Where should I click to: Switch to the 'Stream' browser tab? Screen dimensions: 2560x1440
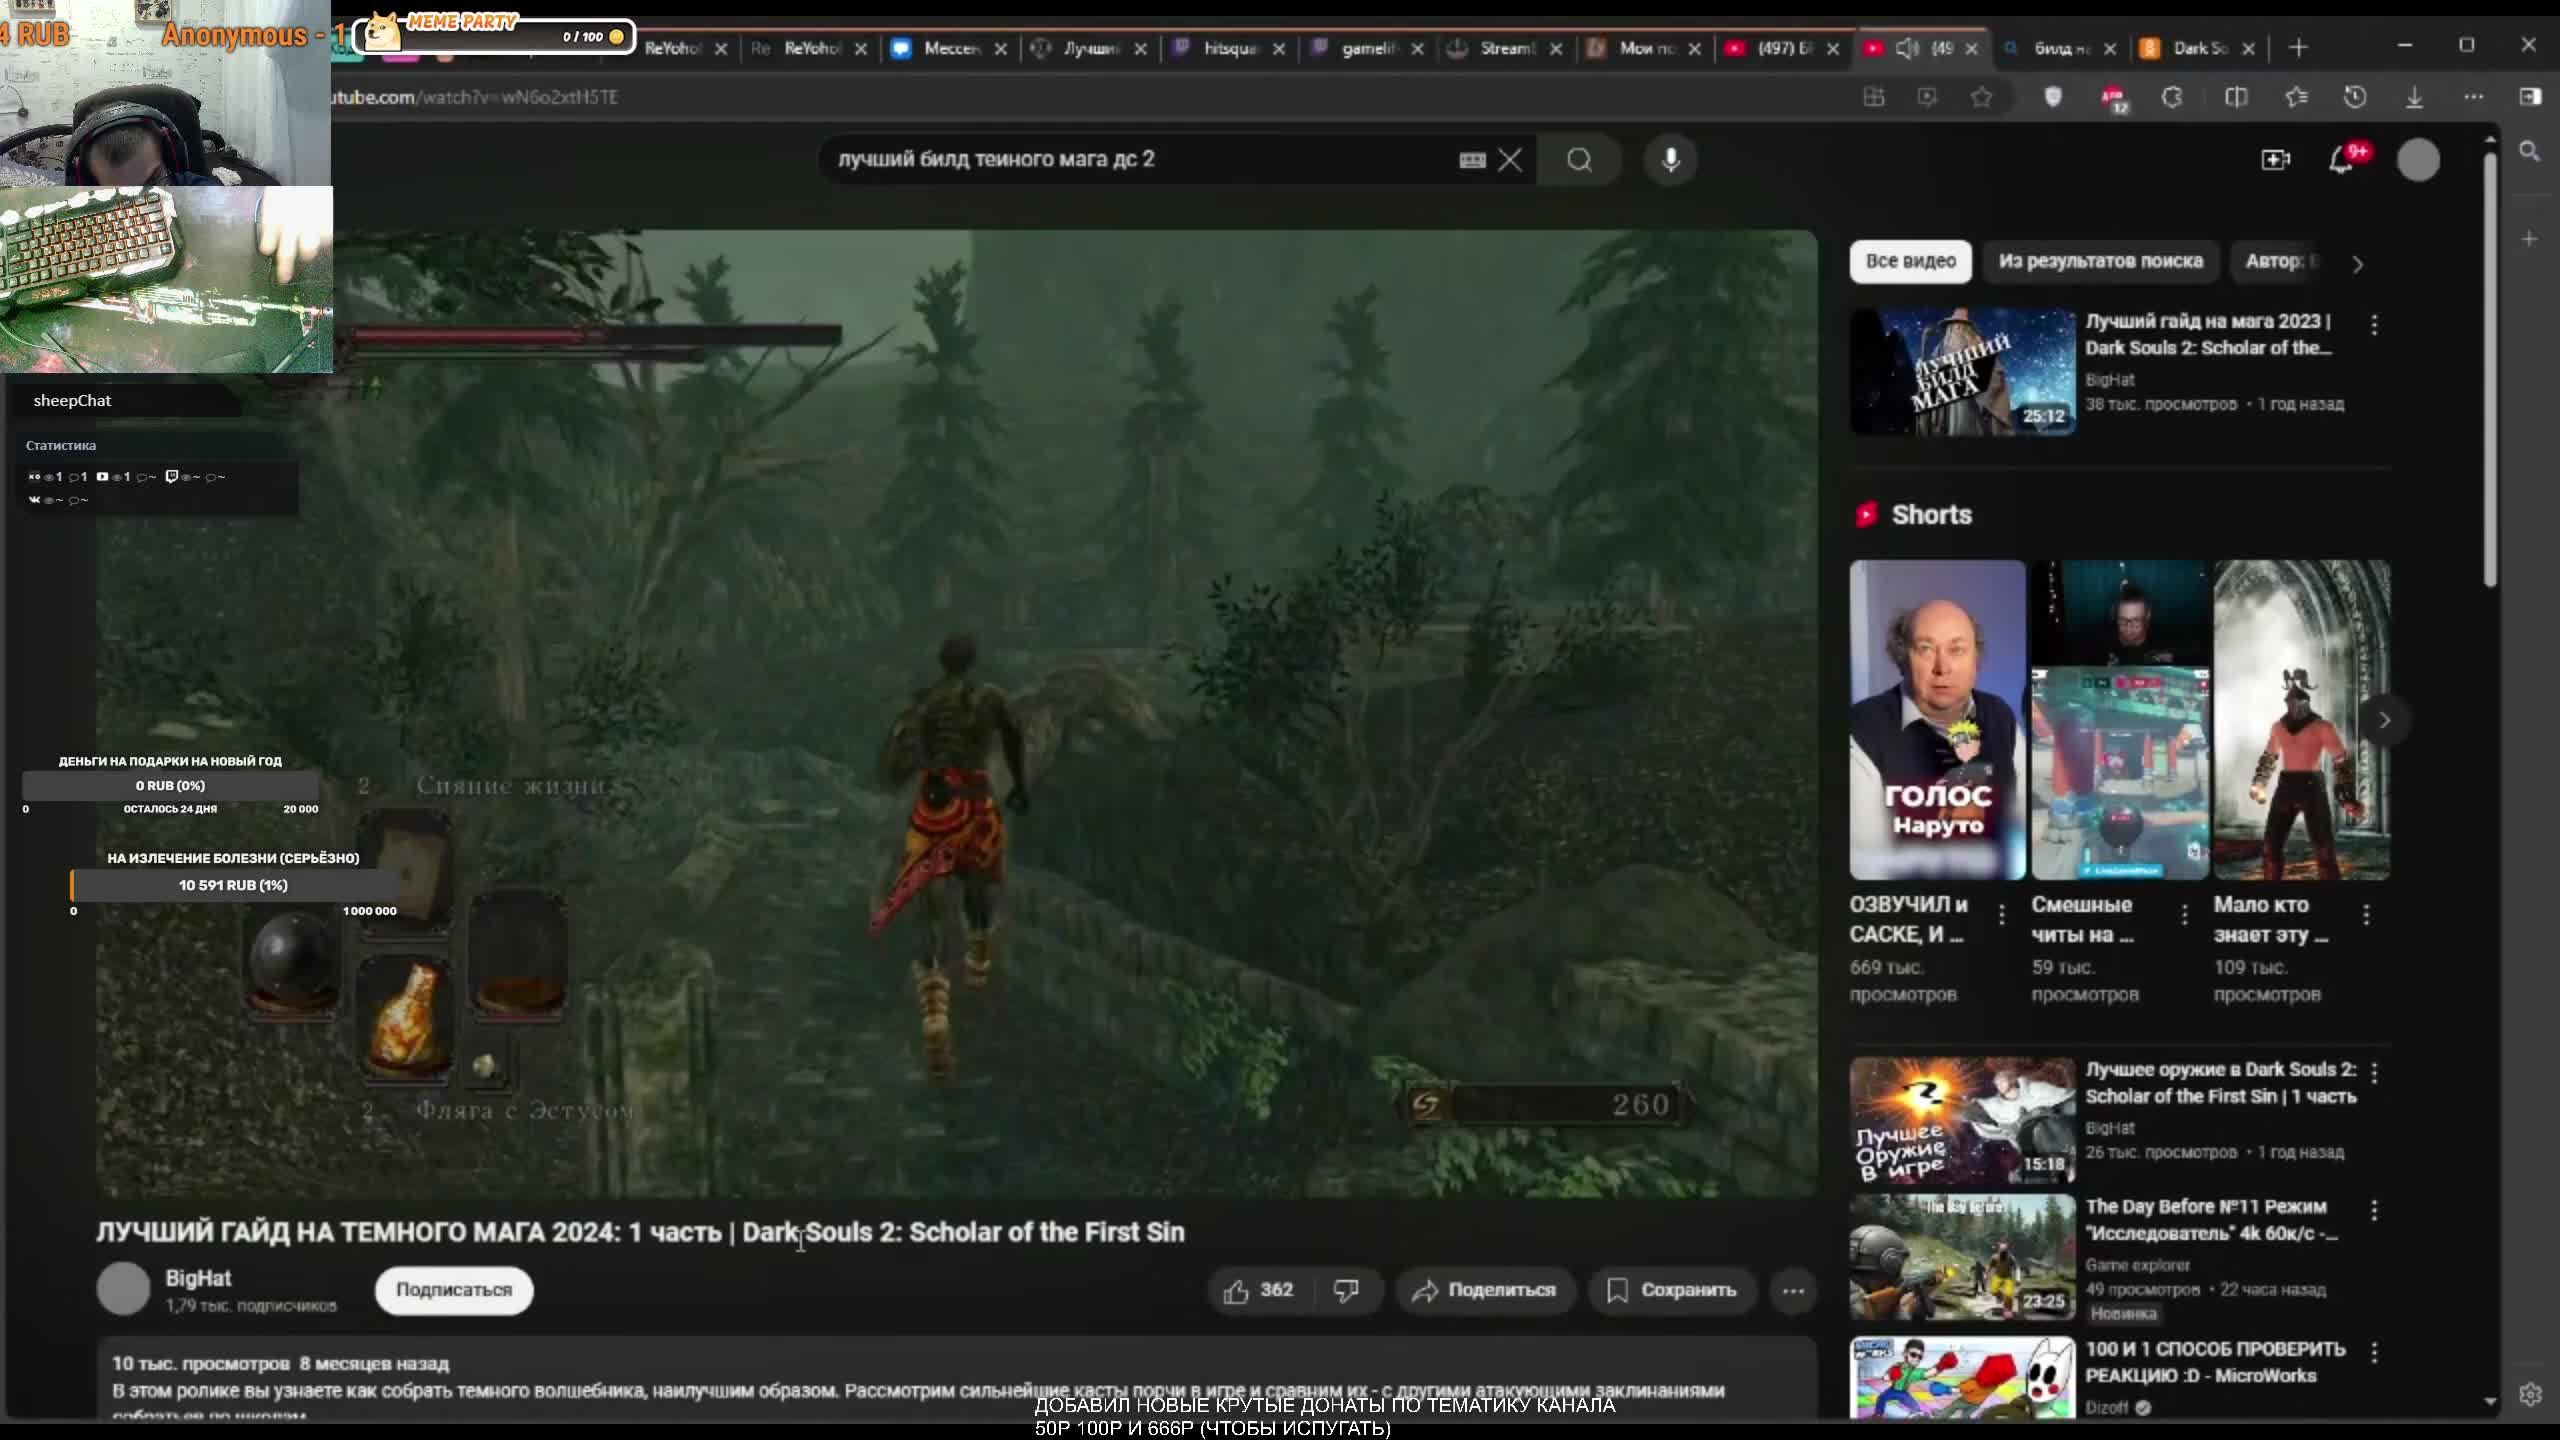(1506, 48)
